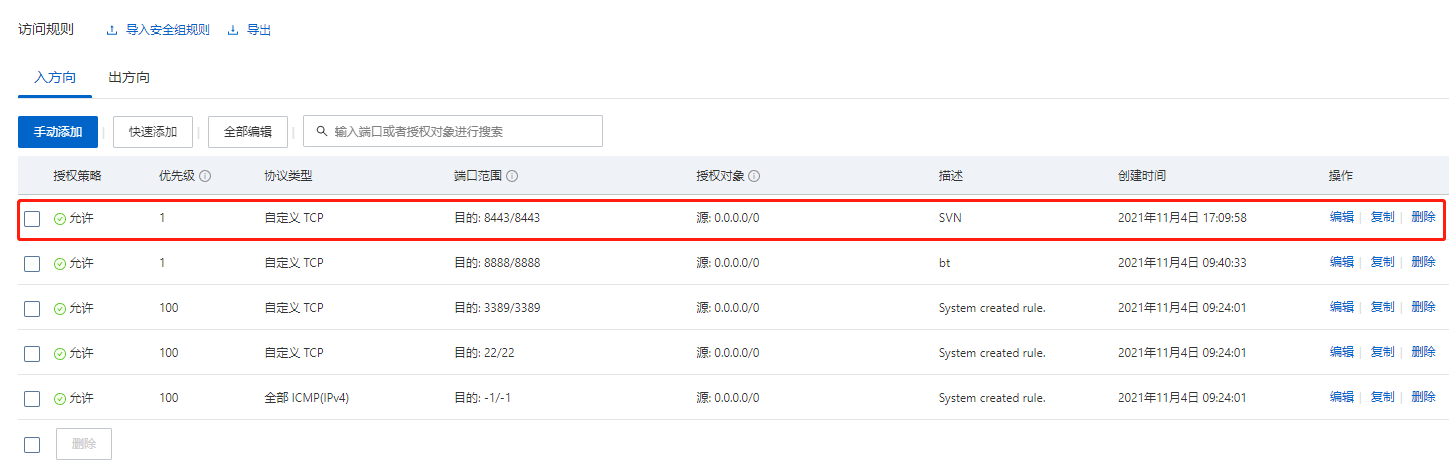This screenshot has height=470, width=1449.
Task: Focus the port or object search field
Action: click(x=453, y=131)
